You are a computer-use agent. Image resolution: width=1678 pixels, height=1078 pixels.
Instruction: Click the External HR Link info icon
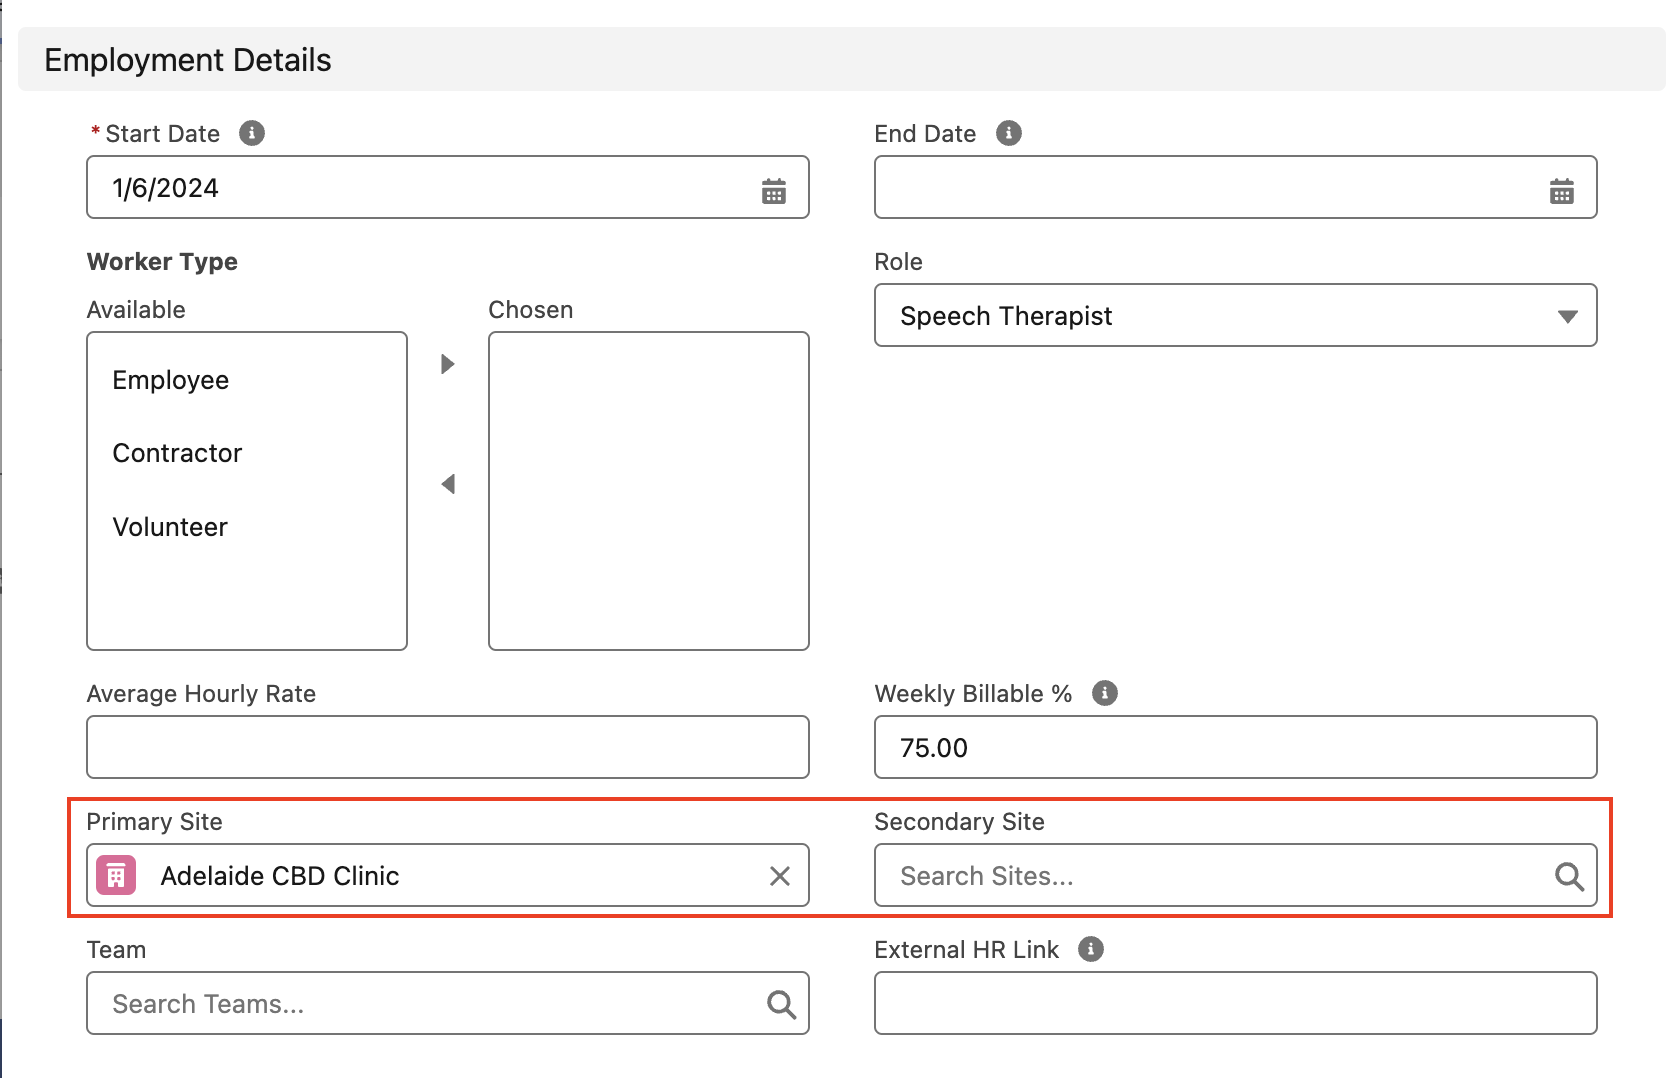pyautogui.click(x=1091, y=949)
